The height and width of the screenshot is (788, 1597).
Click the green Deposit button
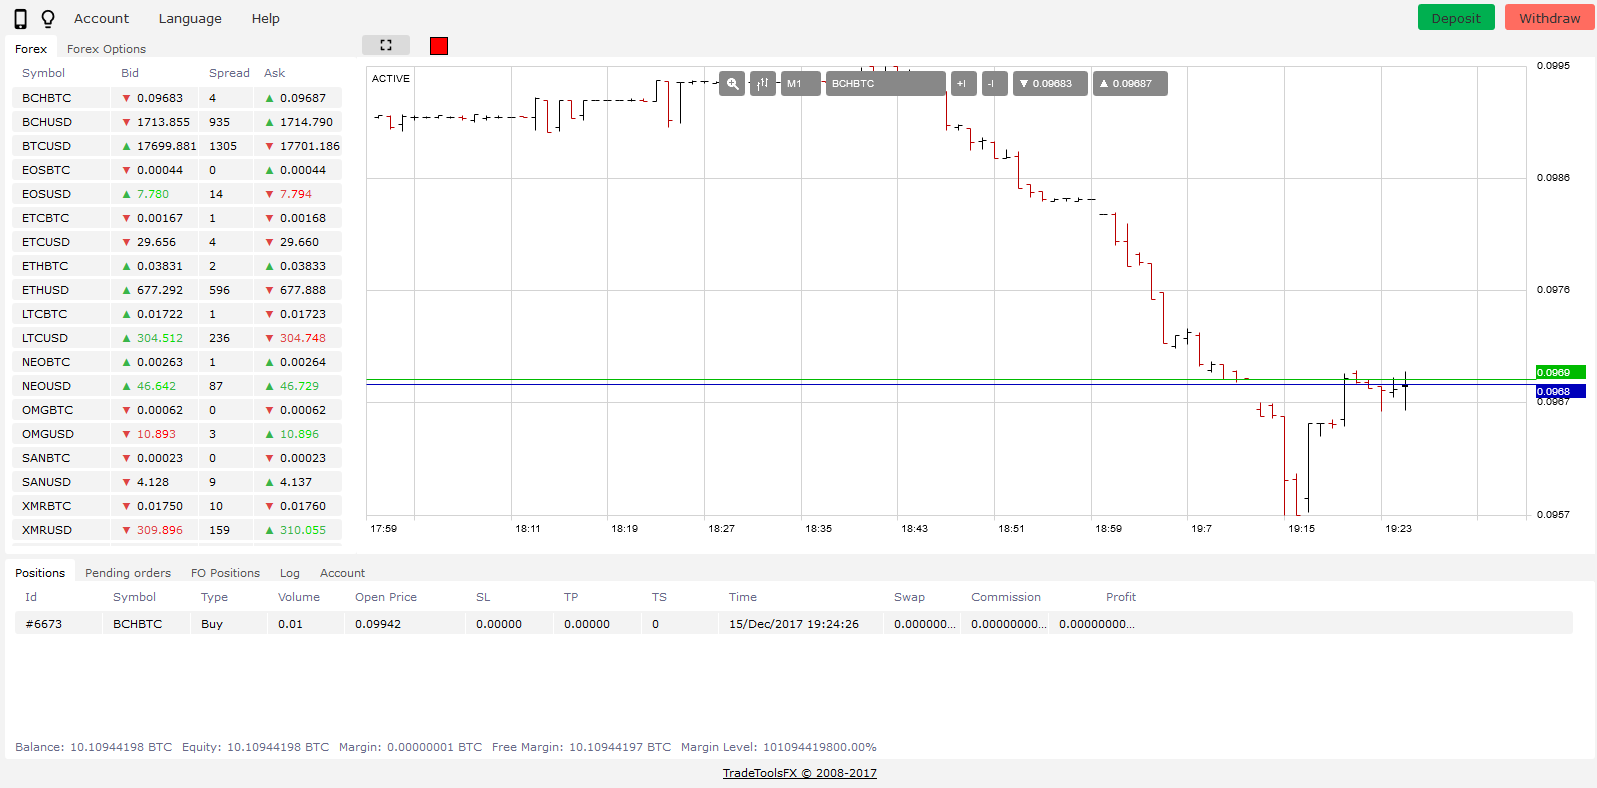point(1455,18)
